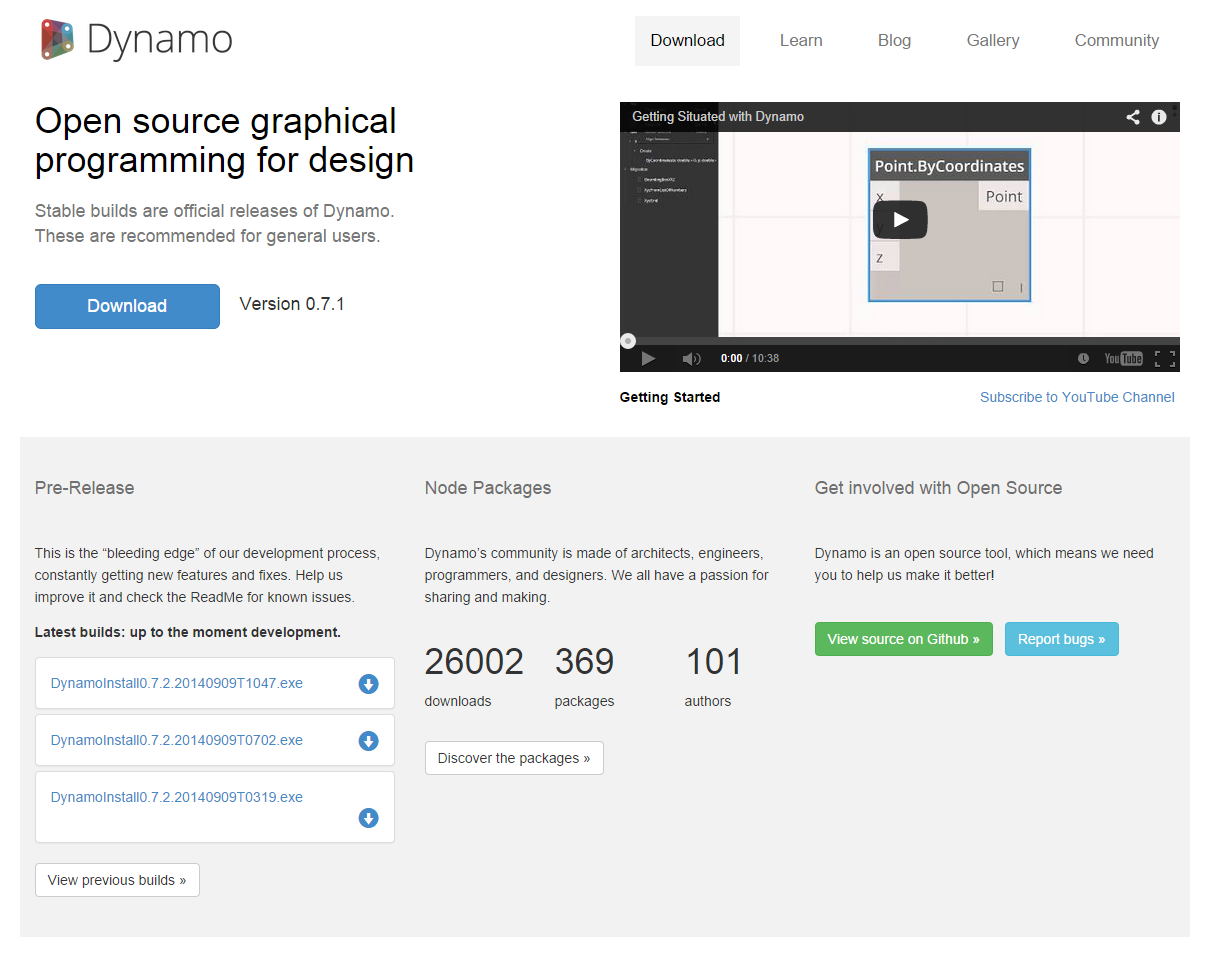Image resolution: width=1206 pixels, height=955 pixels.
Task: Click the video title Getting Situated with Dynamo
Action: [718, 117]
